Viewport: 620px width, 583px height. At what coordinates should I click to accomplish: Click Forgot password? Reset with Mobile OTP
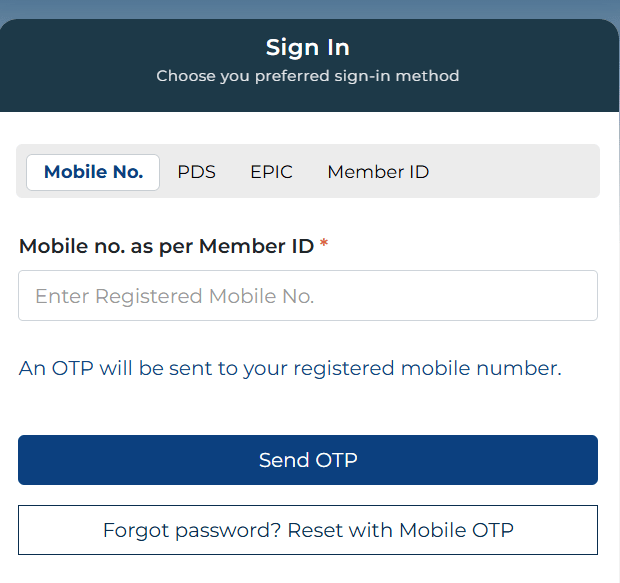pyautogui.click(x=308, y=530)
